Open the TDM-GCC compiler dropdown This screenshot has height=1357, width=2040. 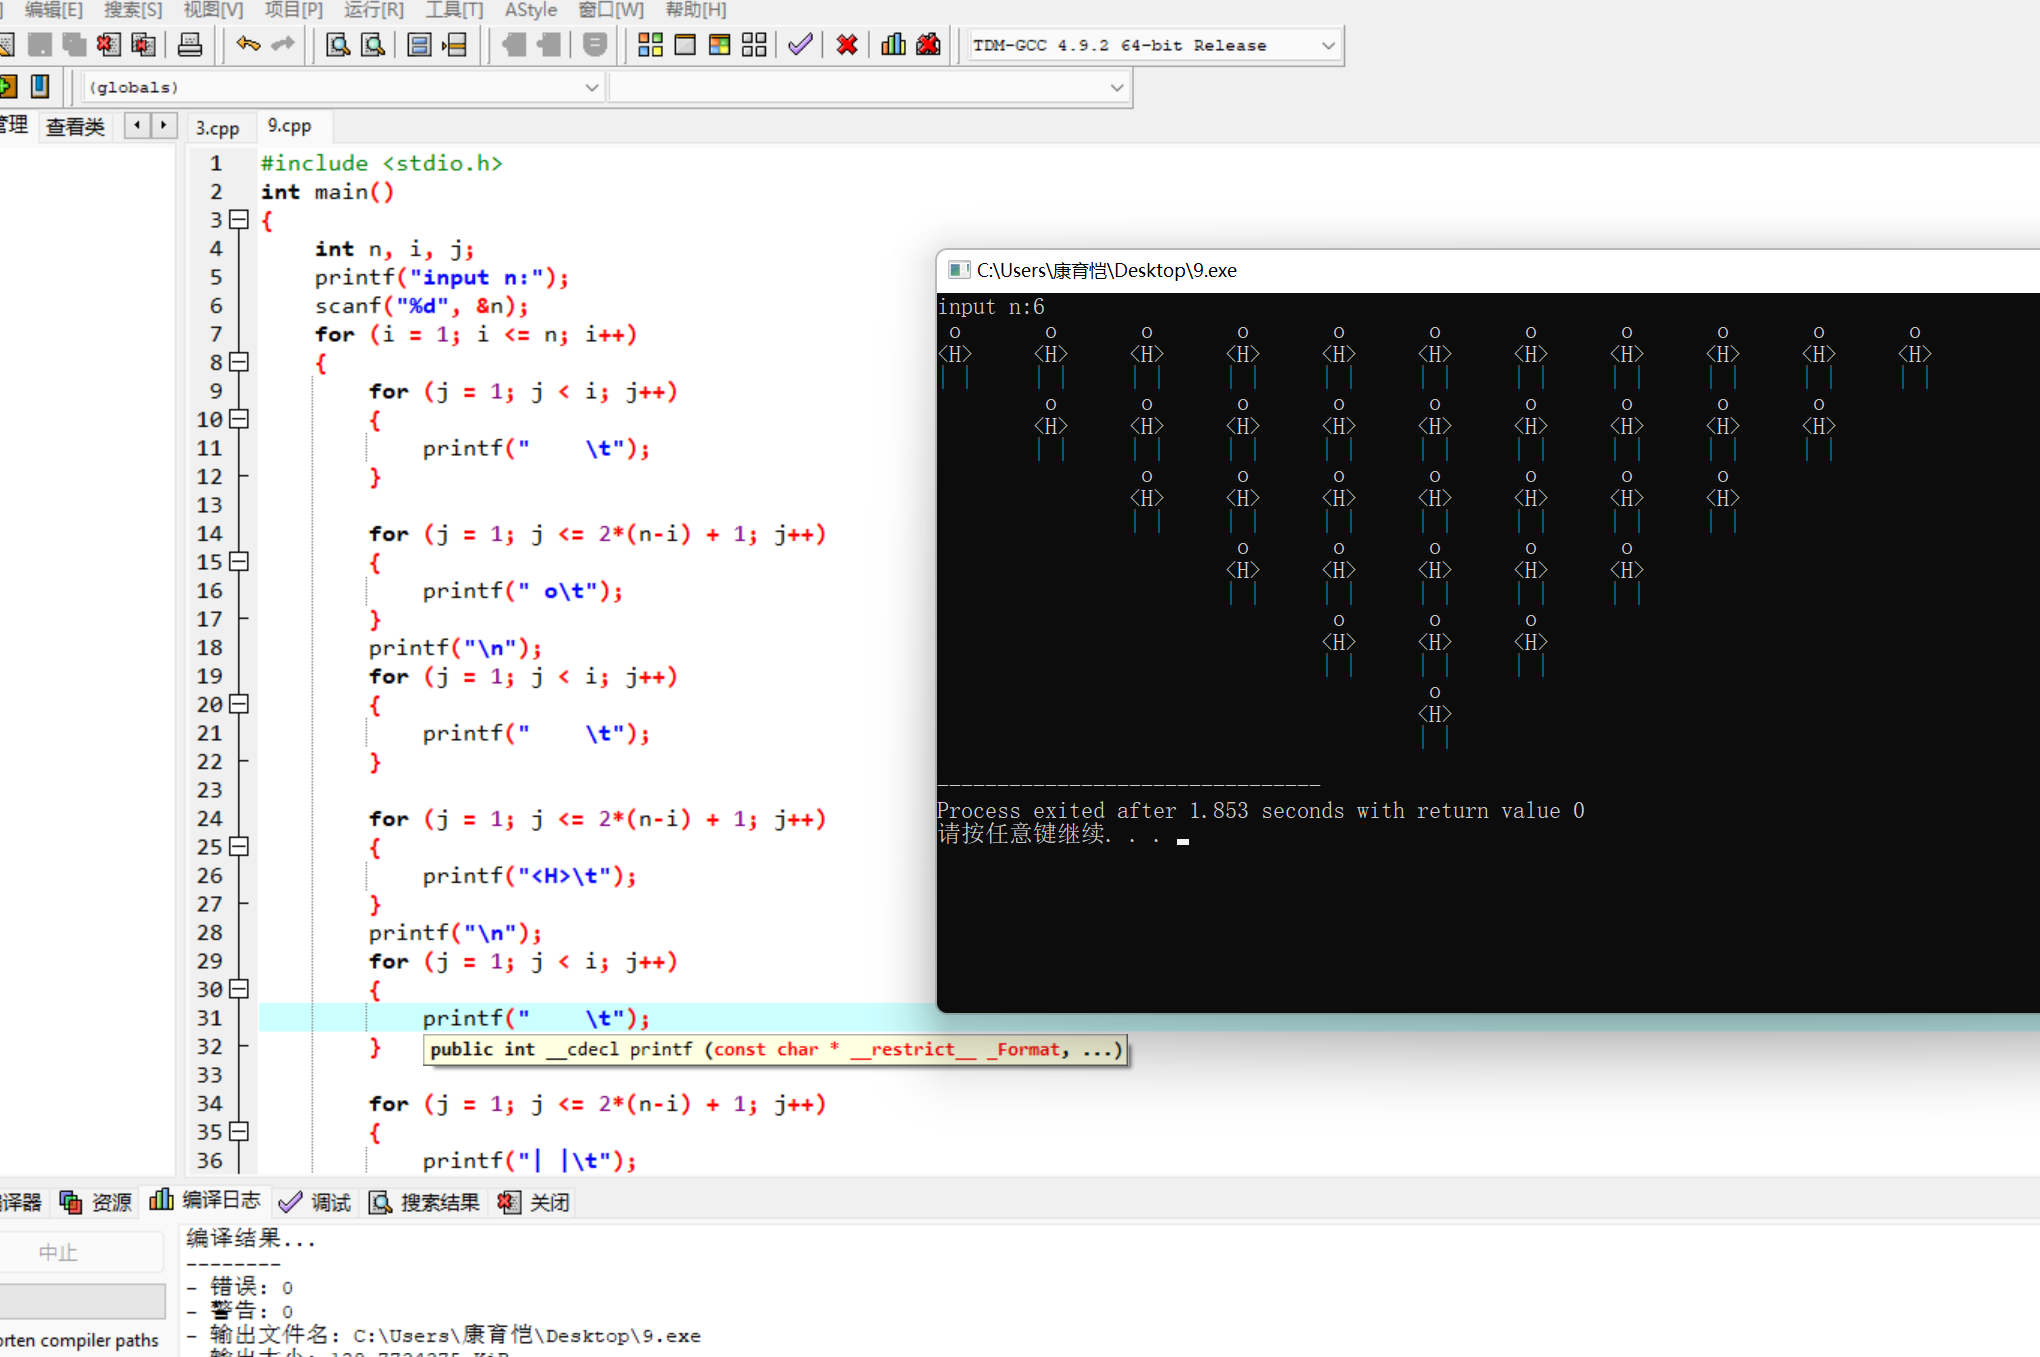(1328, 46)
